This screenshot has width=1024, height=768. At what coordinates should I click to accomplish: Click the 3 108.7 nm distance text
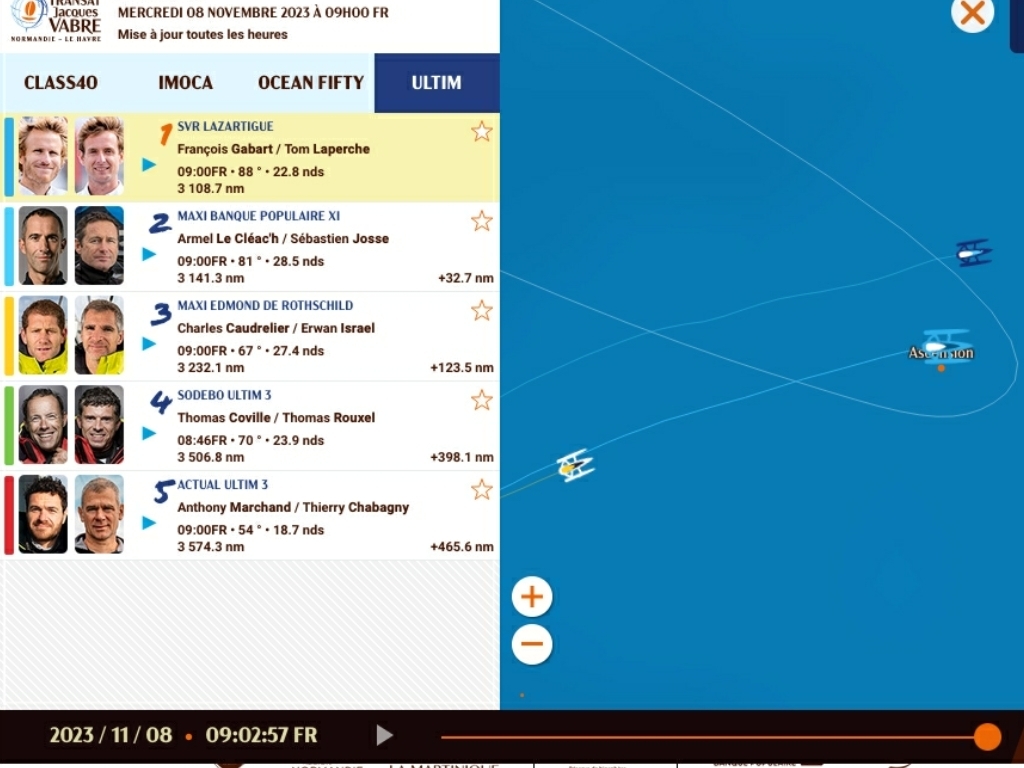[211, 189]
